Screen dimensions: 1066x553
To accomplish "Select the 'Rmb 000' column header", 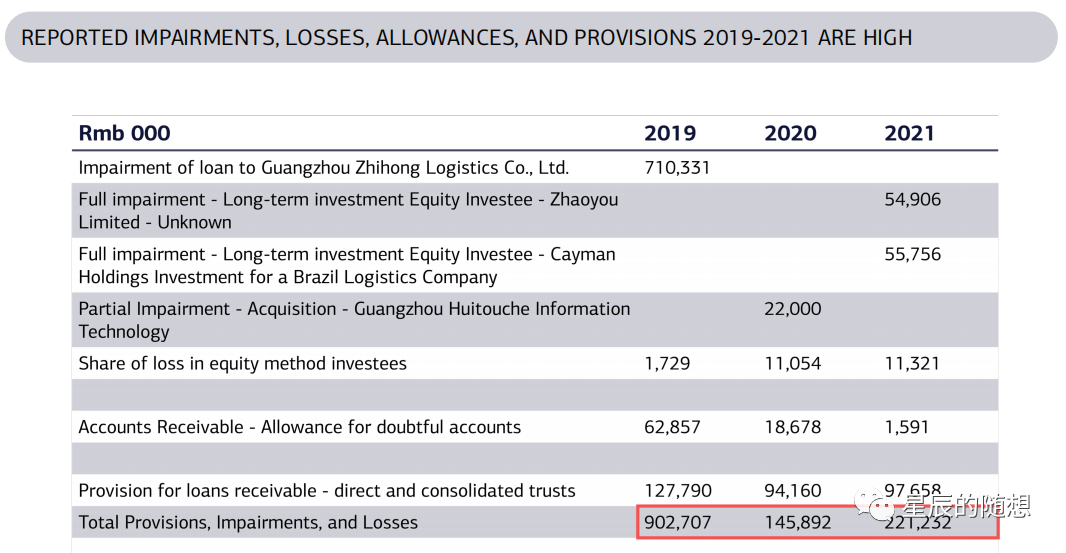I will point(124,133).
